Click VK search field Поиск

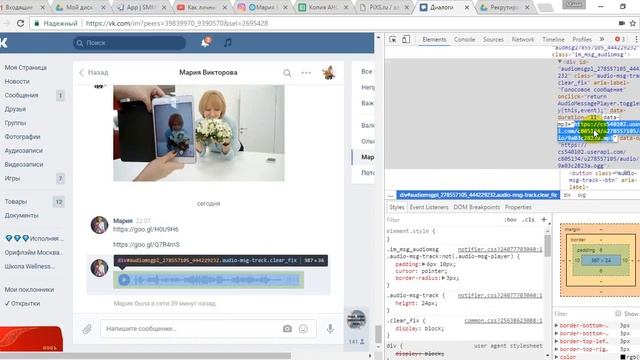[x=129, y=43]
